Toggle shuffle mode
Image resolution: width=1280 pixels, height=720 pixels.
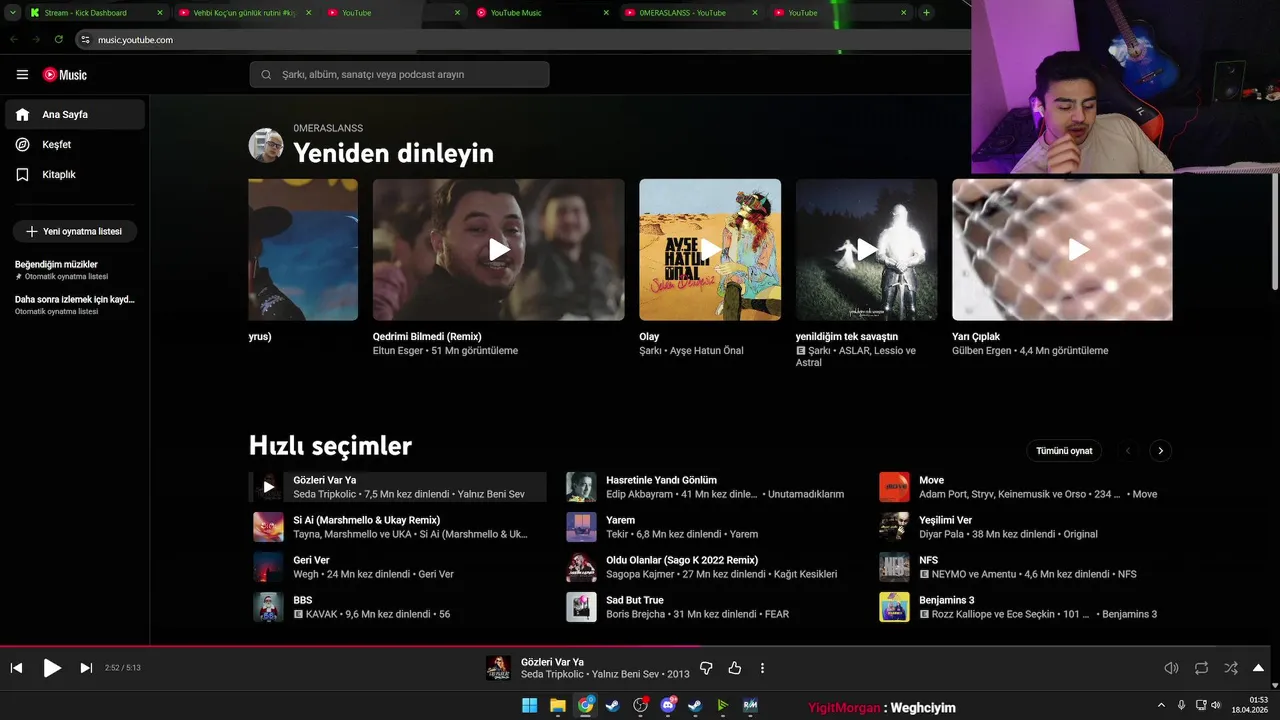[1230, 668]
